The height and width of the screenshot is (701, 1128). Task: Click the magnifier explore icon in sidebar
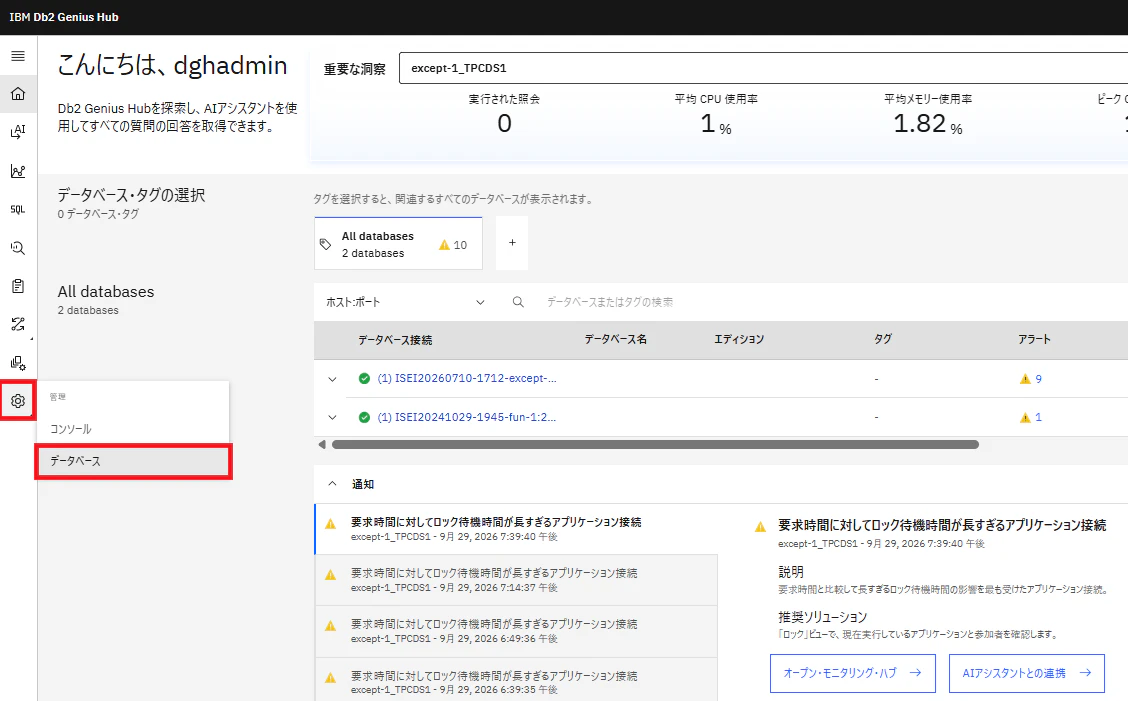pyautogui.click(x=18, y=248)
